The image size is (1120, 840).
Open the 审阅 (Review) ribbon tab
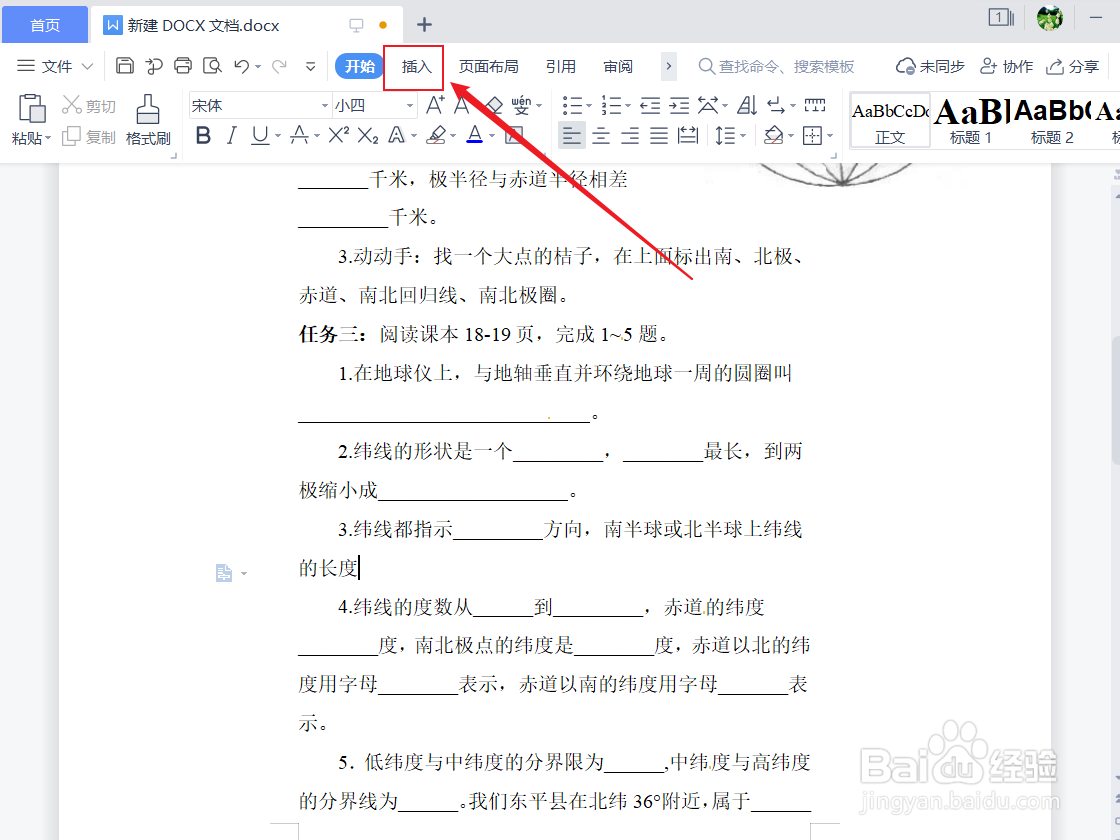[x=618, y=66]
